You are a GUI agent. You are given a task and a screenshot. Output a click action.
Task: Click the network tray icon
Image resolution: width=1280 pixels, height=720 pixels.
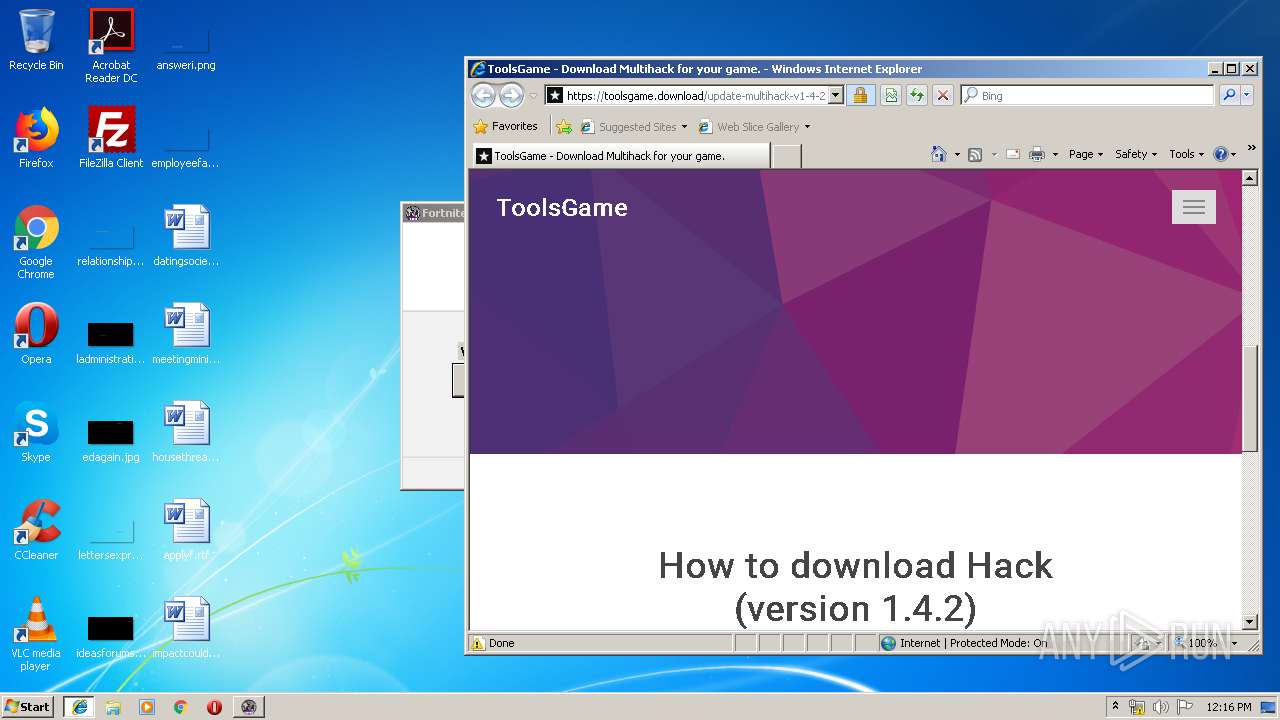(1137, 707)
